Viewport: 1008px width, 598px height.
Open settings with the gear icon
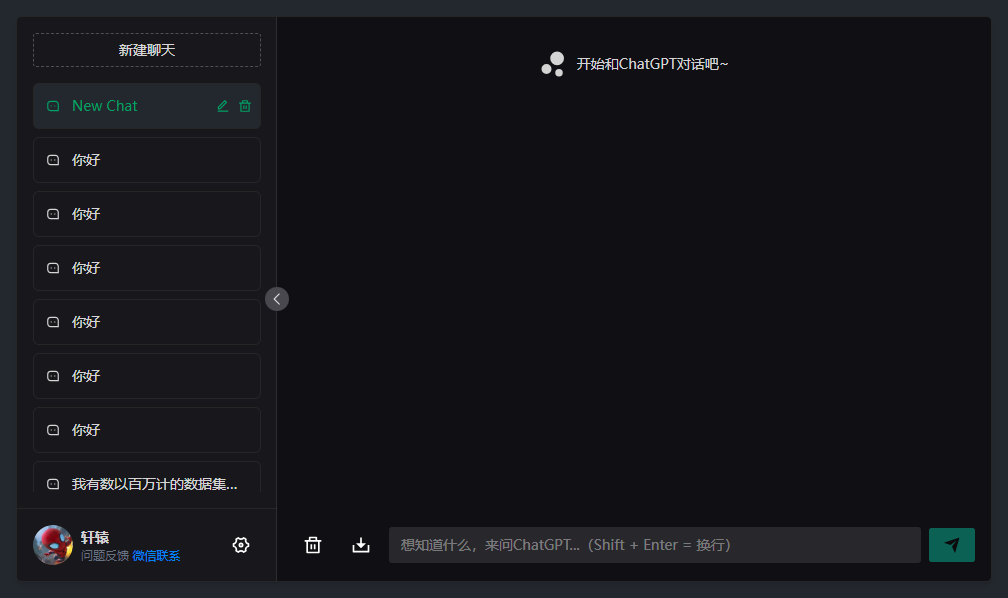click(241, 545)
